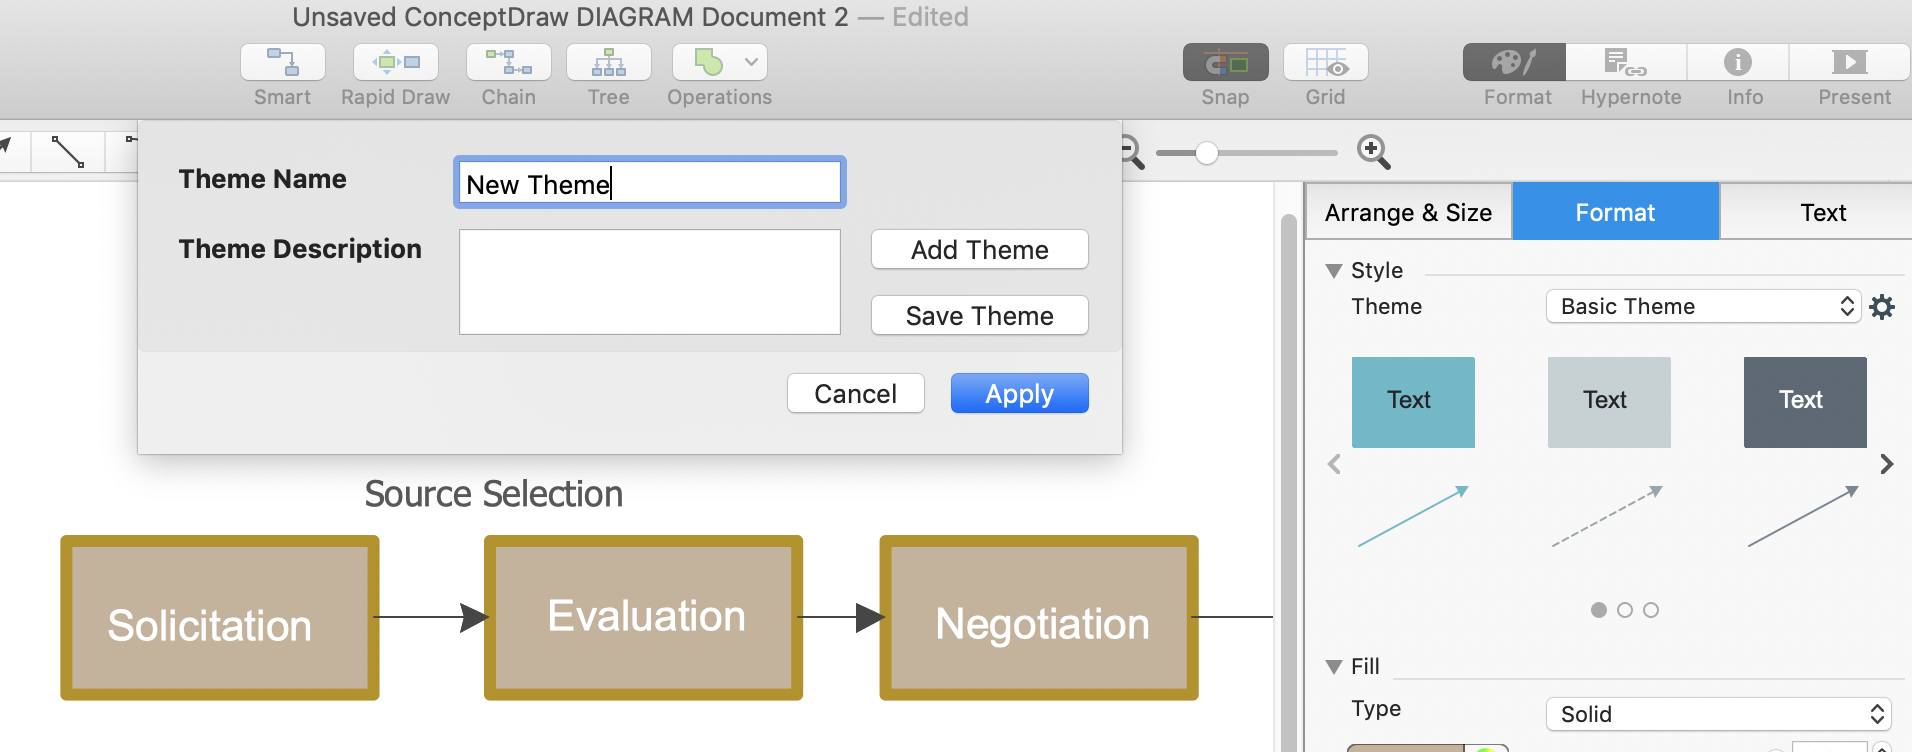Select the Tree layout tool
This screenshot has width=1912, height=752.
[x=608, y=63]
